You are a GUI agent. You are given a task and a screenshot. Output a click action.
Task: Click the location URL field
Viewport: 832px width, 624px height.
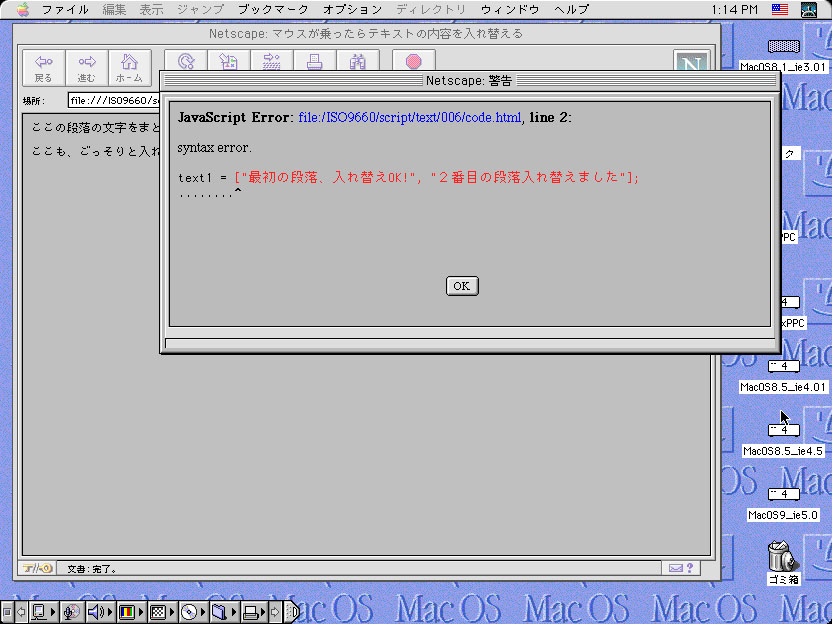tap(114, 100)
